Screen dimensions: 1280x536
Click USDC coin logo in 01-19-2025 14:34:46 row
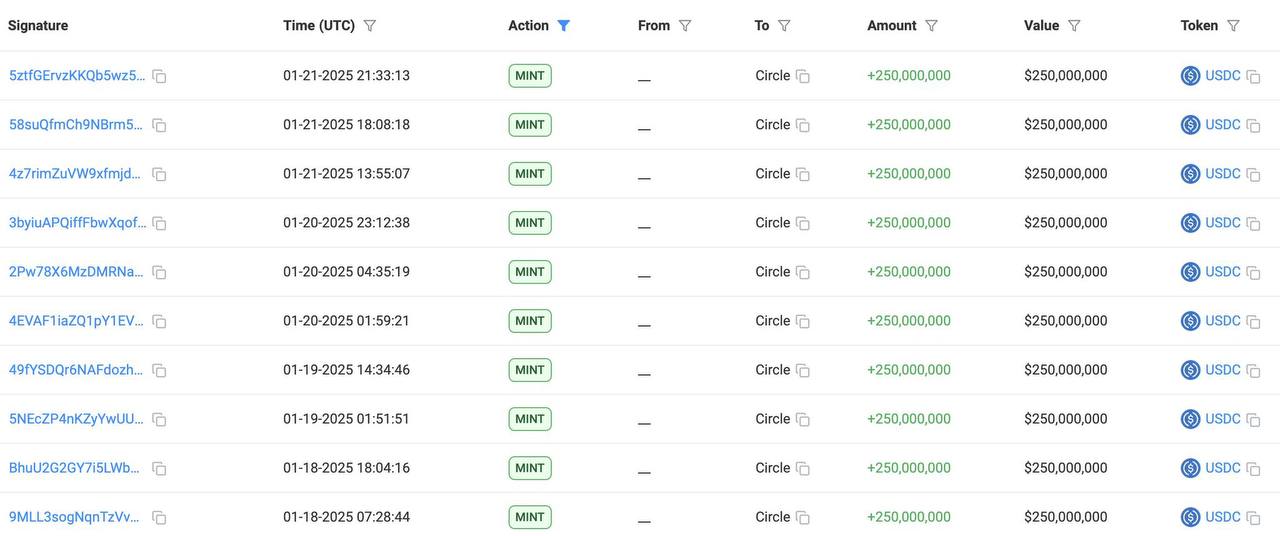pyautogui.click(x=1190, y=370)
